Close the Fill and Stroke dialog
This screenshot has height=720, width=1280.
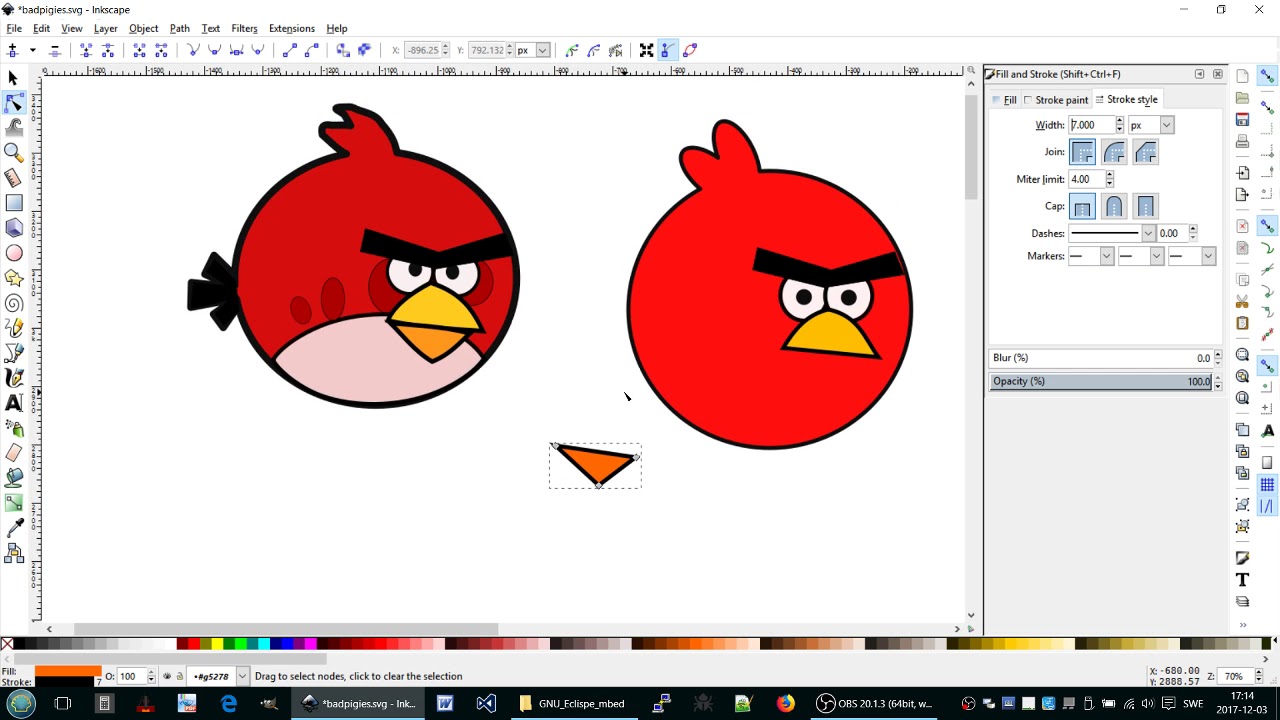(1217, 74)
